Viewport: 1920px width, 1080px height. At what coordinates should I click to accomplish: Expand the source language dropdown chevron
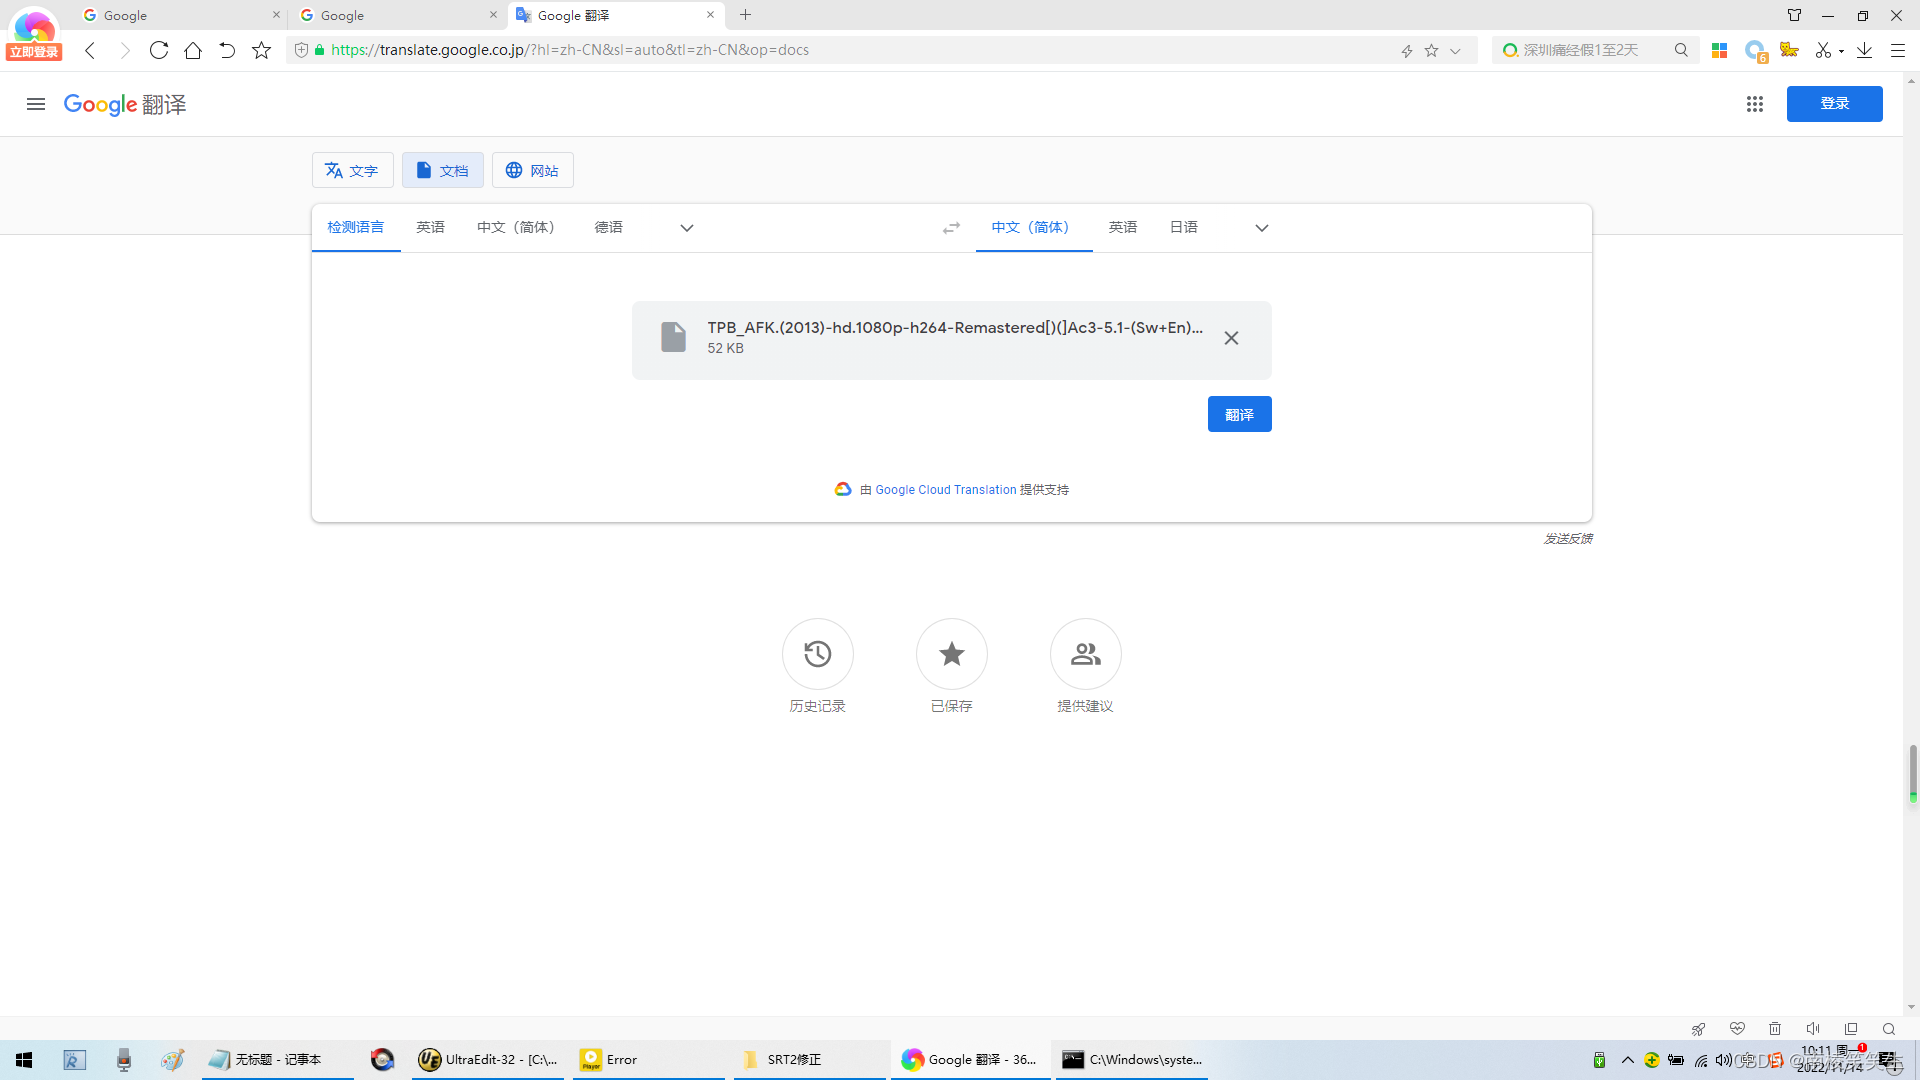click(686, 228)
